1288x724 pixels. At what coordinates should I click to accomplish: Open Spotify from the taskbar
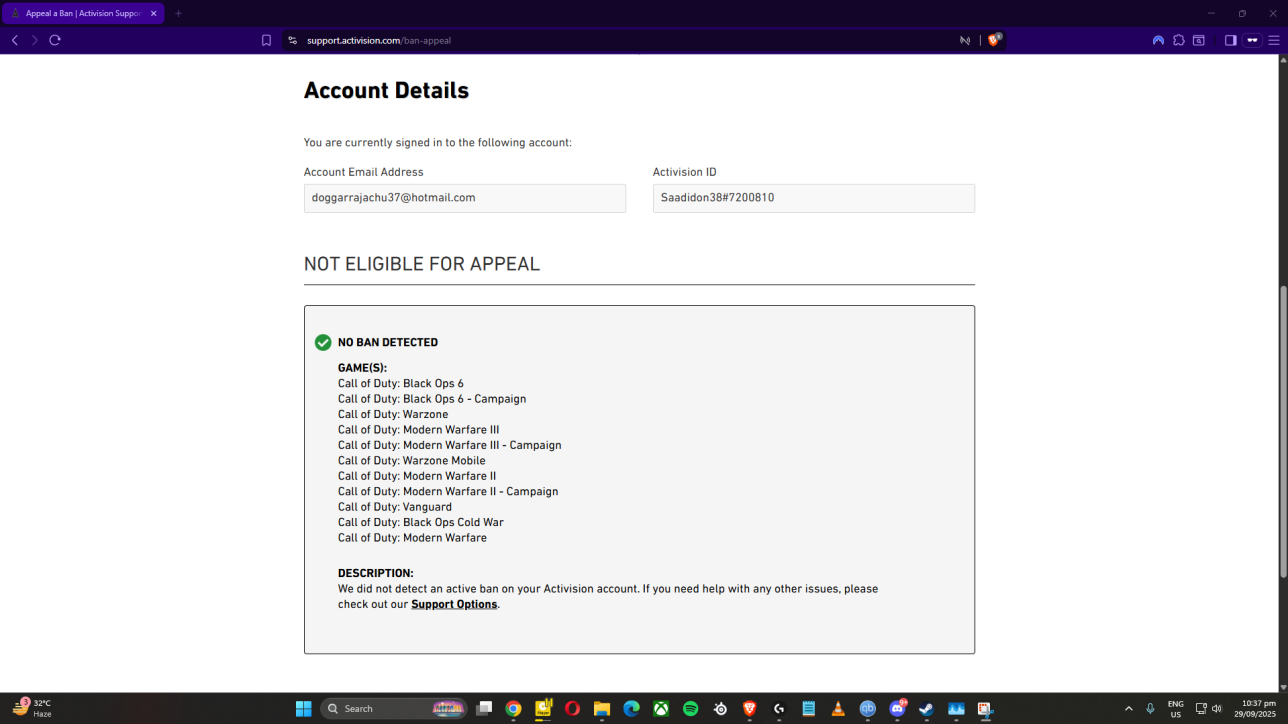(x=690, y=709)
